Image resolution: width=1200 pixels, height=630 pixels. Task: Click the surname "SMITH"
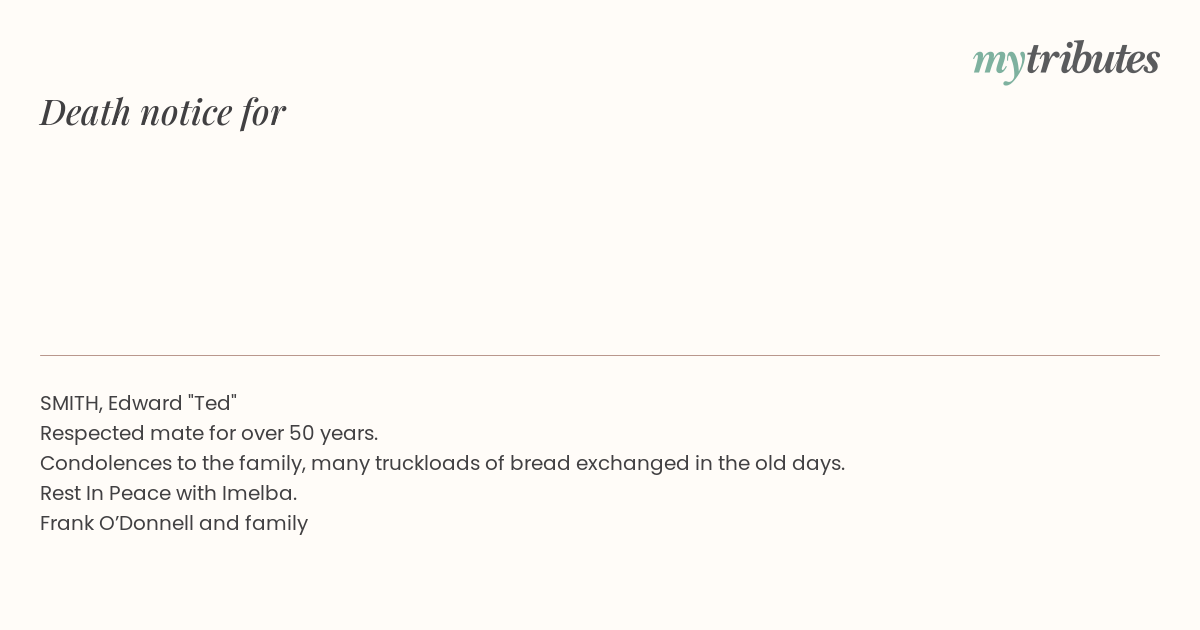pos(69,403)
